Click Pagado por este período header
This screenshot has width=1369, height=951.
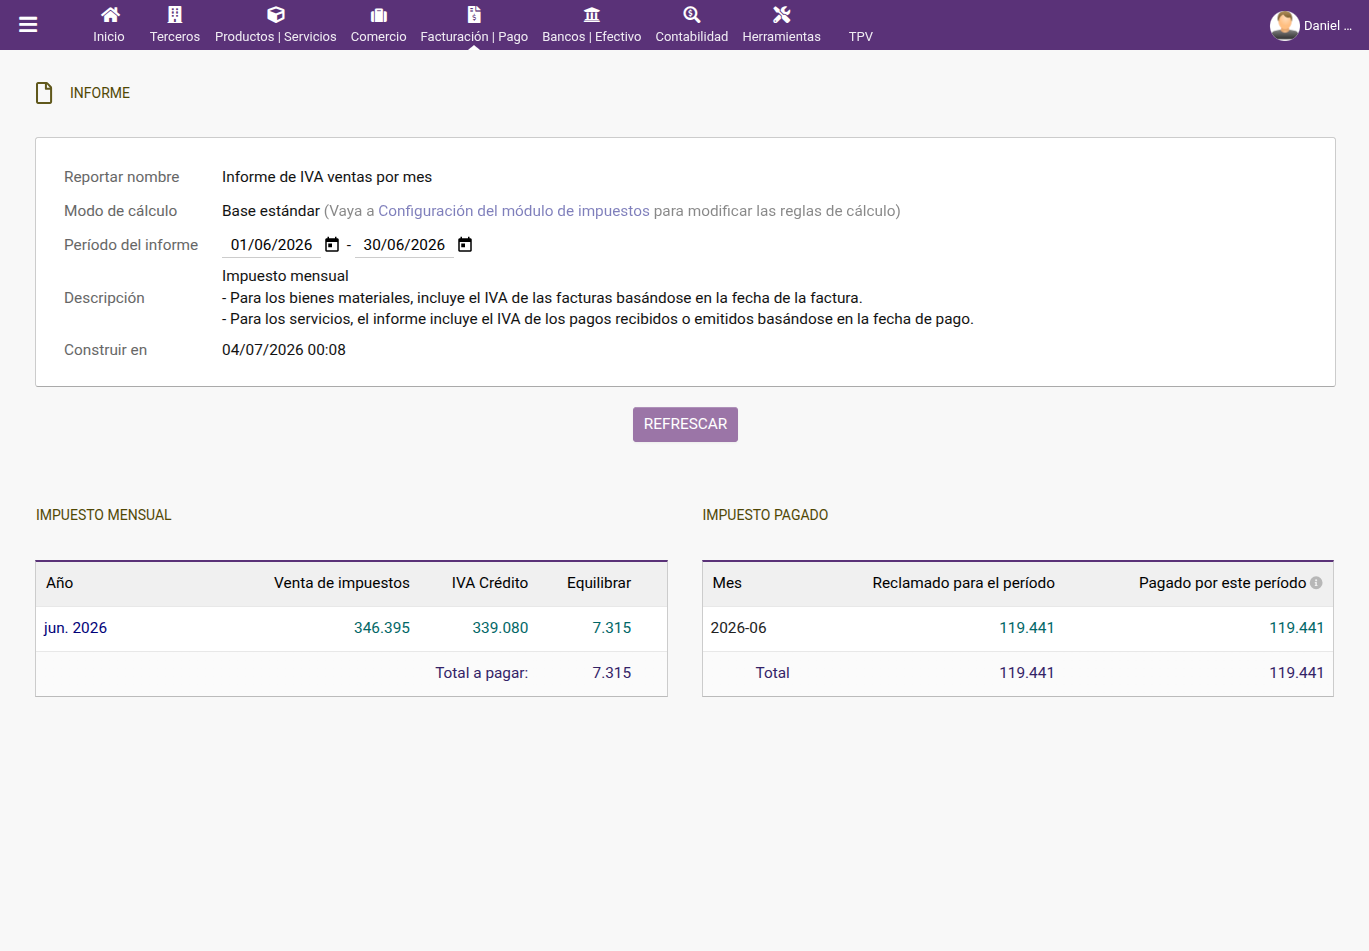tap(1222, 583)
